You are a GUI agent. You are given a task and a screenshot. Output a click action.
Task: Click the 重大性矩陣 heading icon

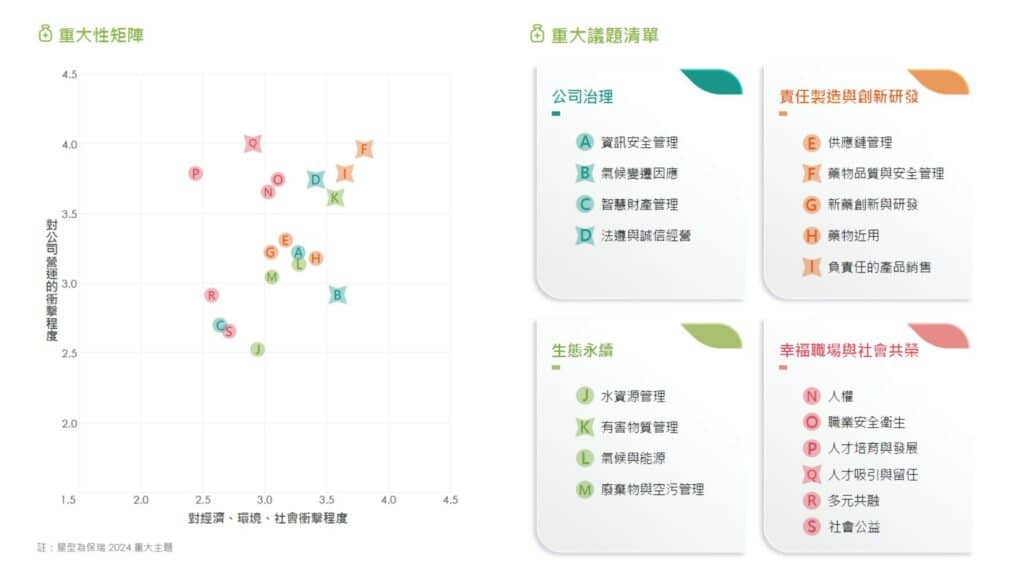coord(45,33)
